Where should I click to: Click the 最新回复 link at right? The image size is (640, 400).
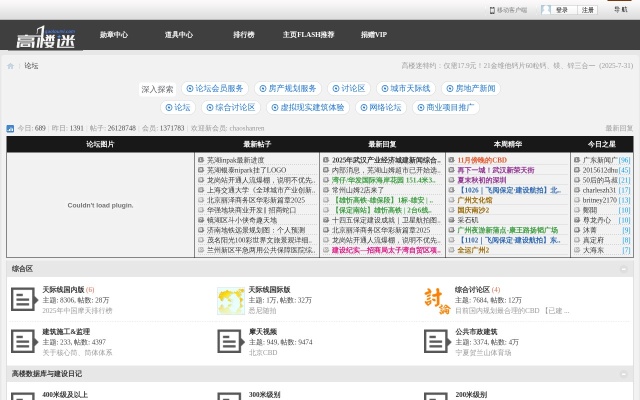click(619, 128)
